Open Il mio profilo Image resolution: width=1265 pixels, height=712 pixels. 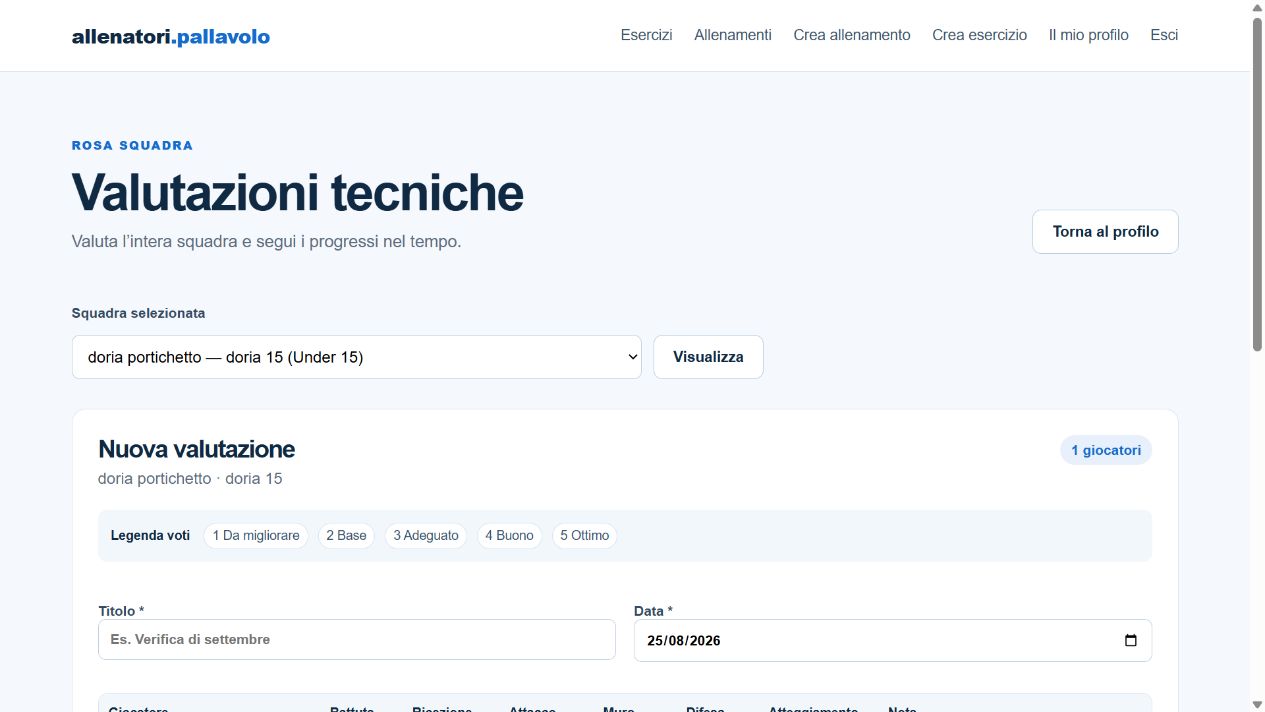point(1088,35)
